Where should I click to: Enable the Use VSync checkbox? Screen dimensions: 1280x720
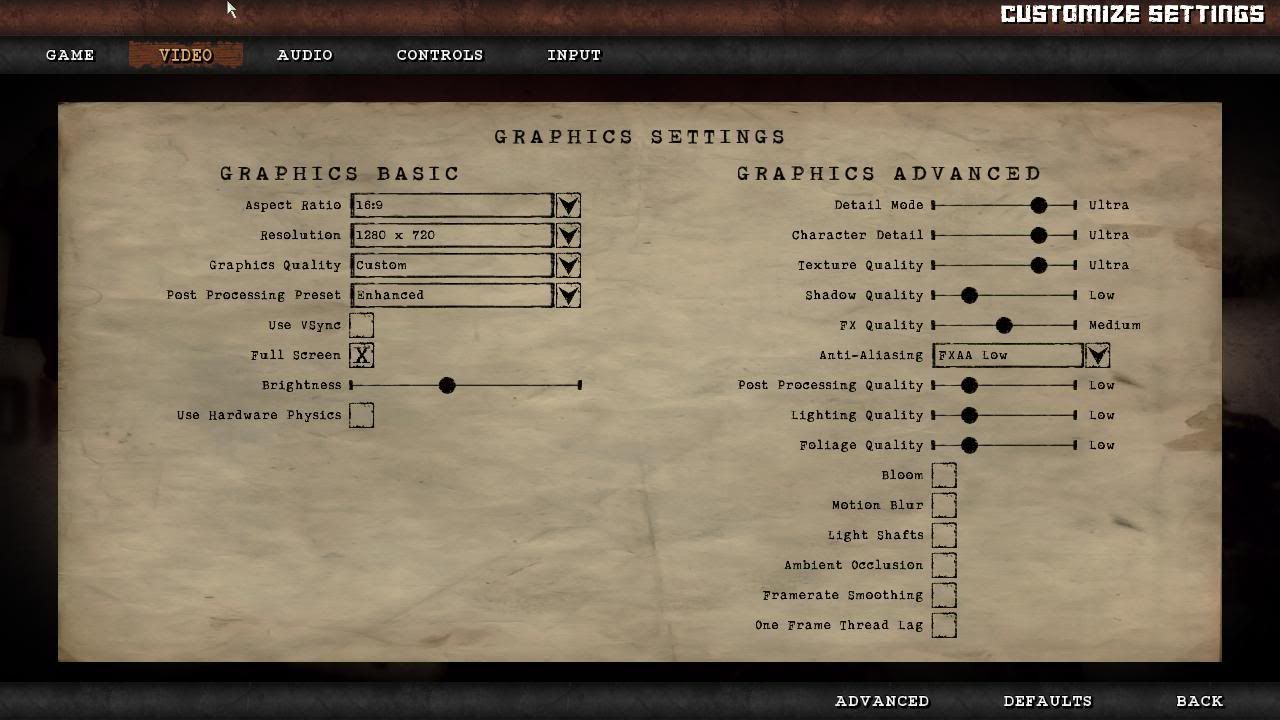point(361,325)
